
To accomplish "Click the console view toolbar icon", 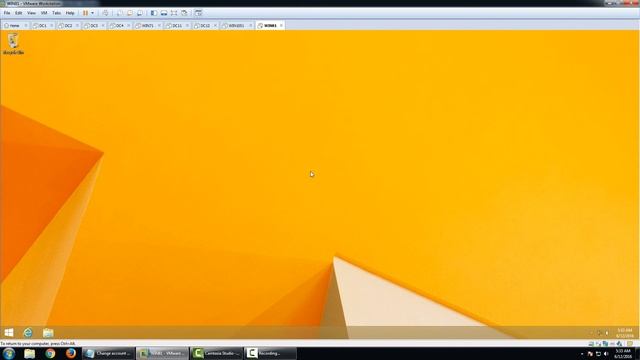I will click(x=198, y=13).
